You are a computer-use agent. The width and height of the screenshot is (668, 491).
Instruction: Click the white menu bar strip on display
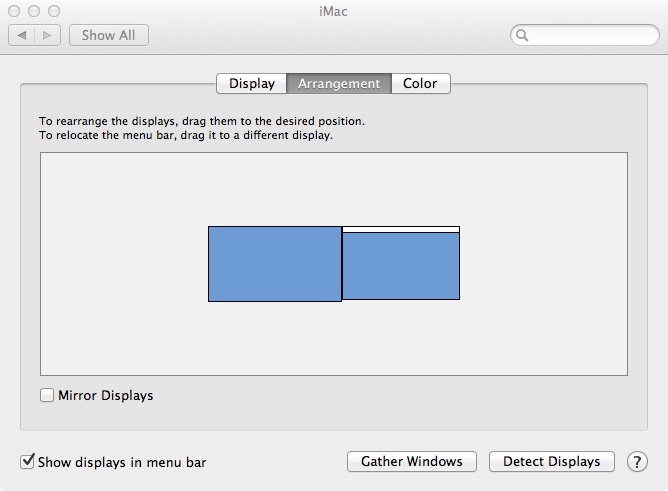[400, 229]
